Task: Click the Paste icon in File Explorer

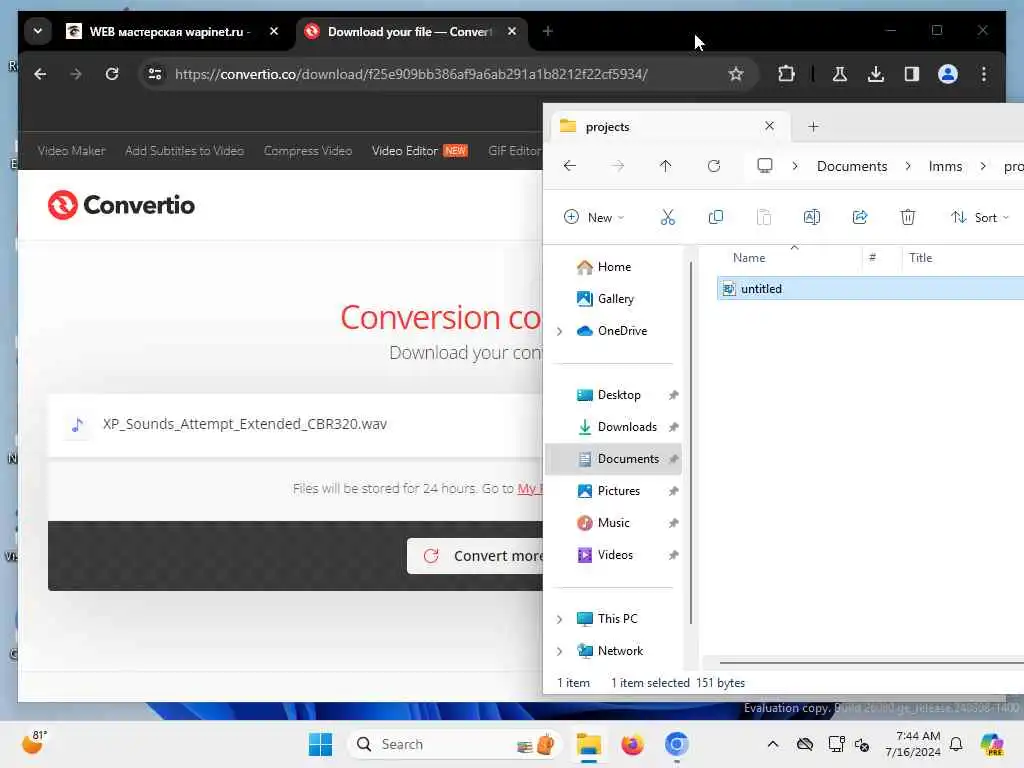Action: (x=763, y=217)
